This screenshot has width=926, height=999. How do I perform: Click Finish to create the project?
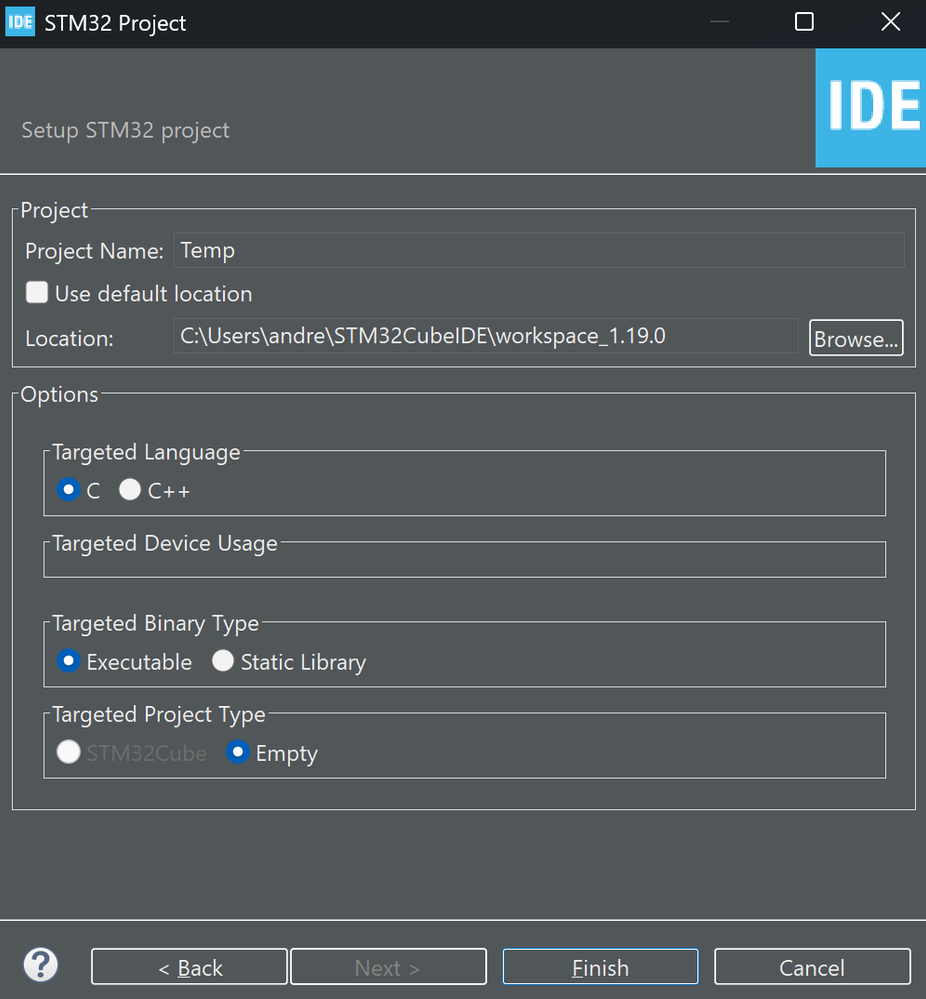point(600,967)
